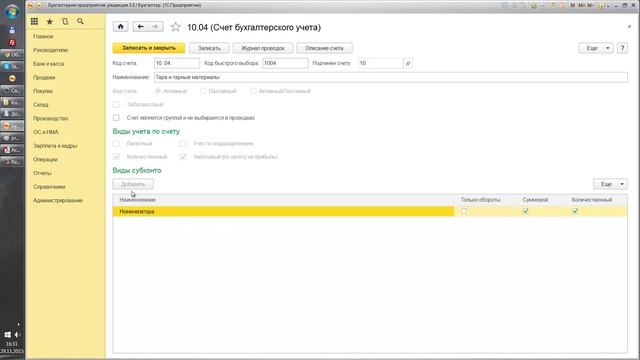Screen dimensions: 640x360
Task: Open the Продажи section
Action: click(x=44, y=77)
